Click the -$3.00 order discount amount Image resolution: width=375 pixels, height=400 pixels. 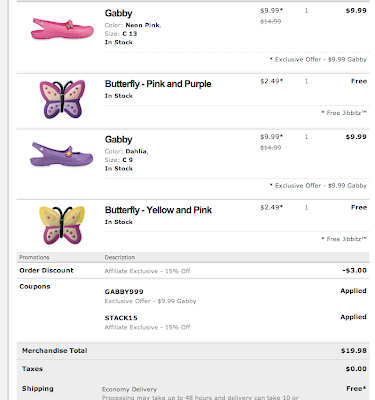pyautogui.click(x=354, y=270)
